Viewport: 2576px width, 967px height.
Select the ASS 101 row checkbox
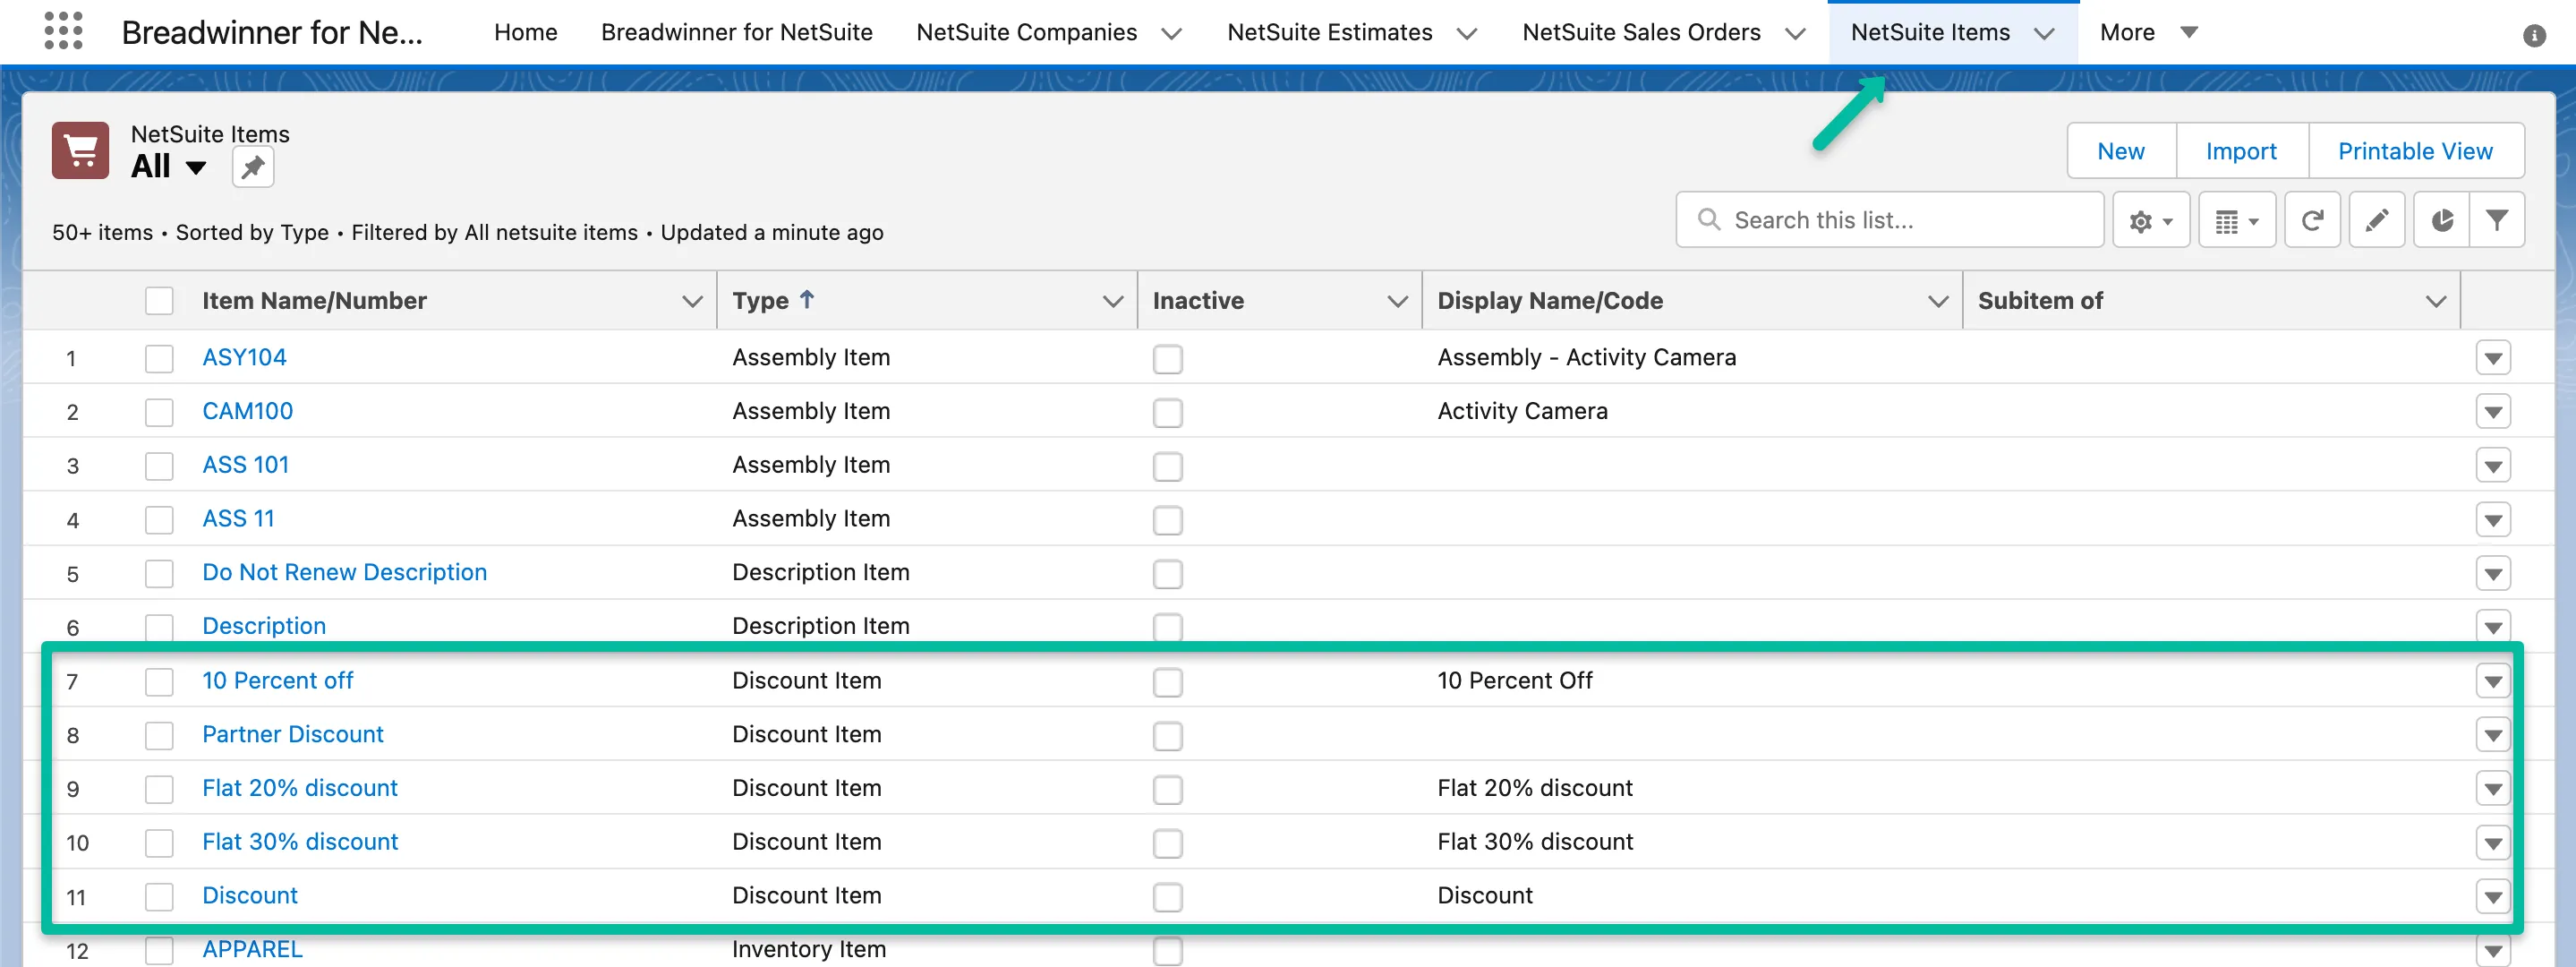coord(159,466)
